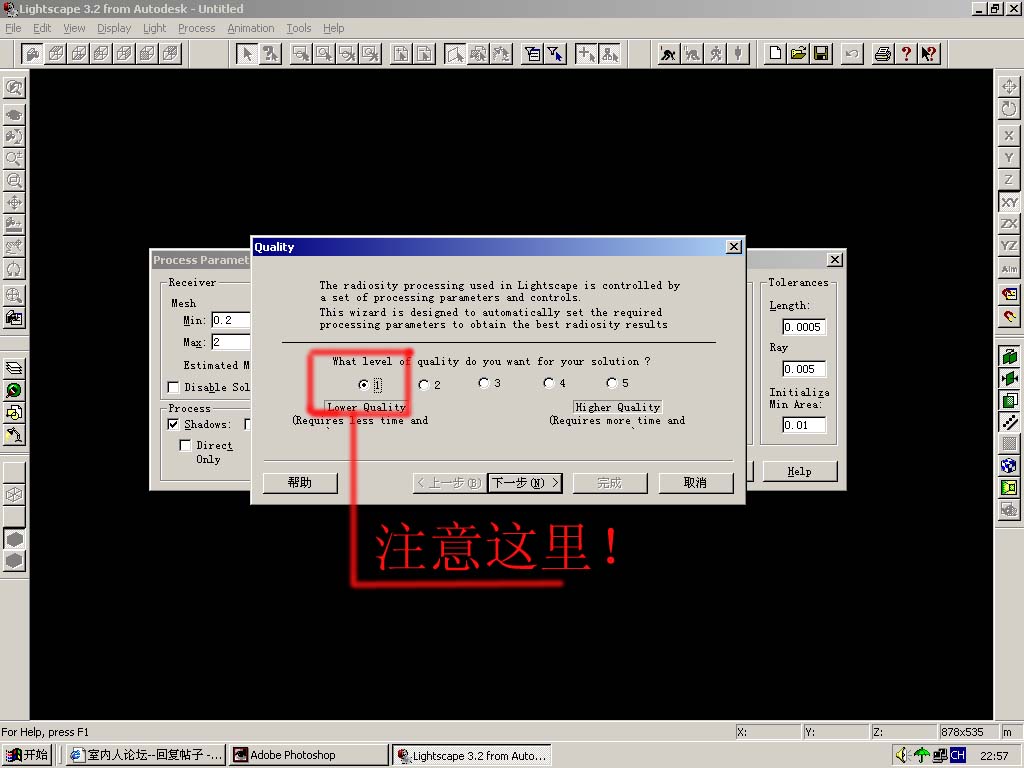Create a new file with the blank page icon

point(775,54)
